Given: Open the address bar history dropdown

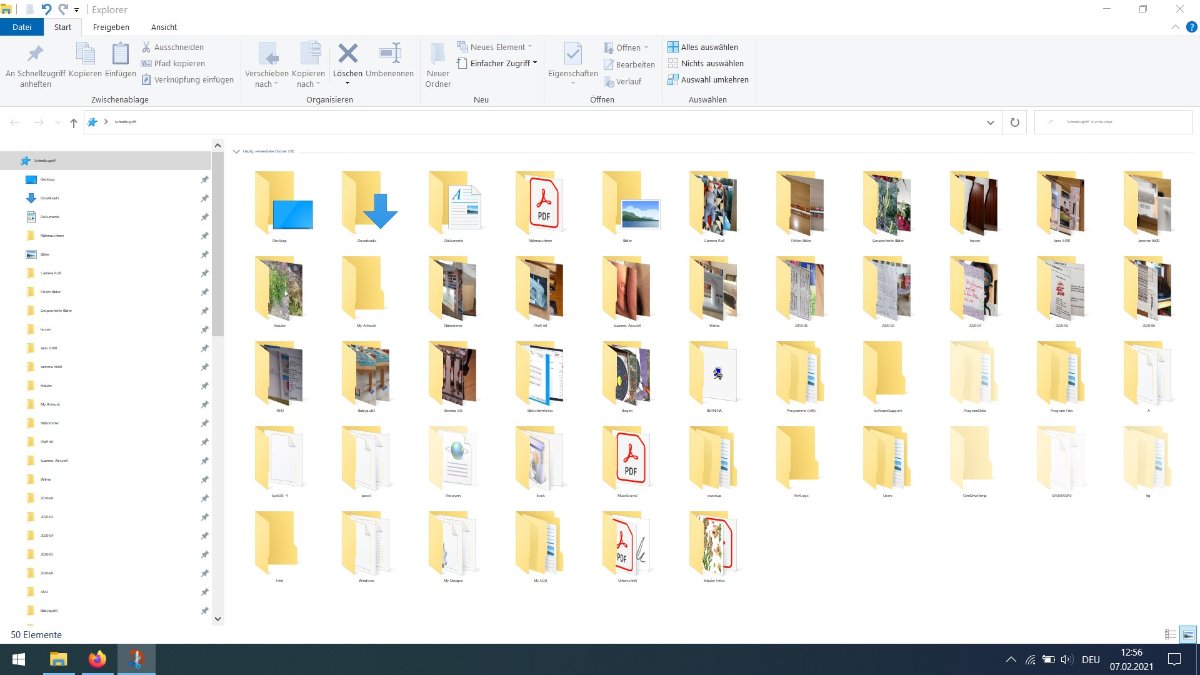Looking at the screenshot, I should tap(991, 122).
